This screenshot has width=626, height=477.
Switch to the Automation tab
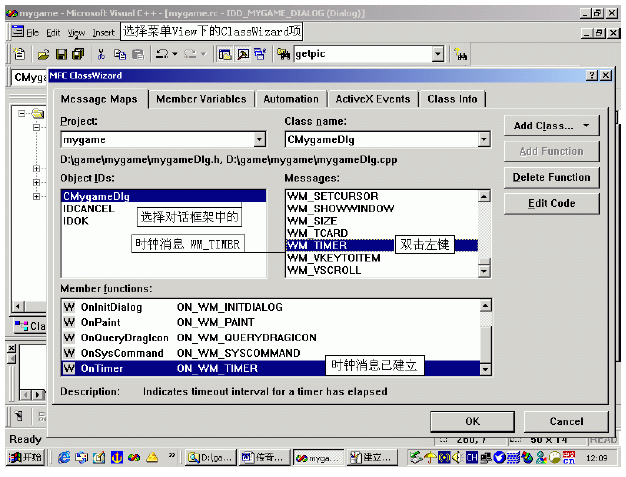click(291, 99)
